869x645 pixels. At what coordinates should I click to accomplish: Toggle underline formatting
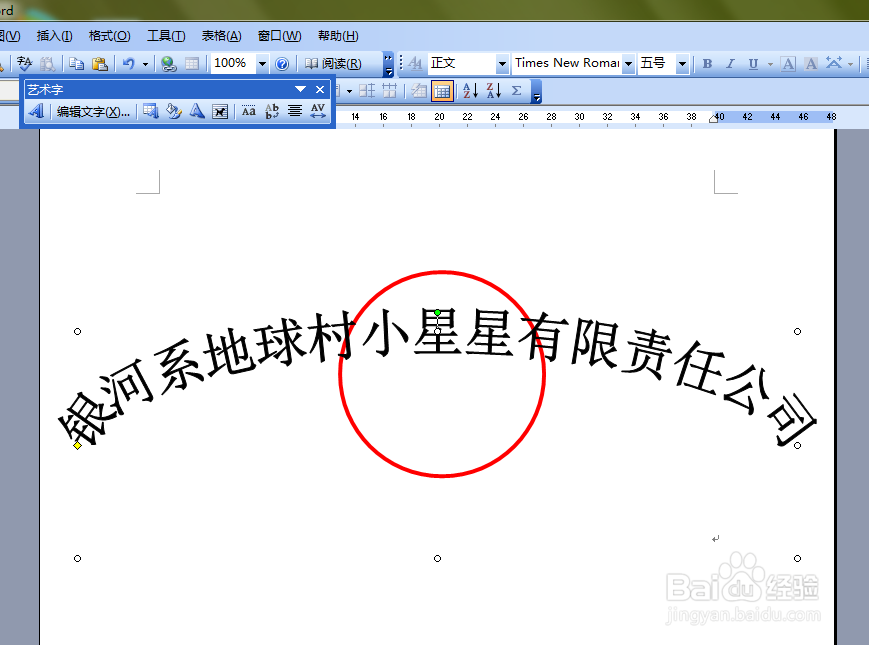pos(753,63)
